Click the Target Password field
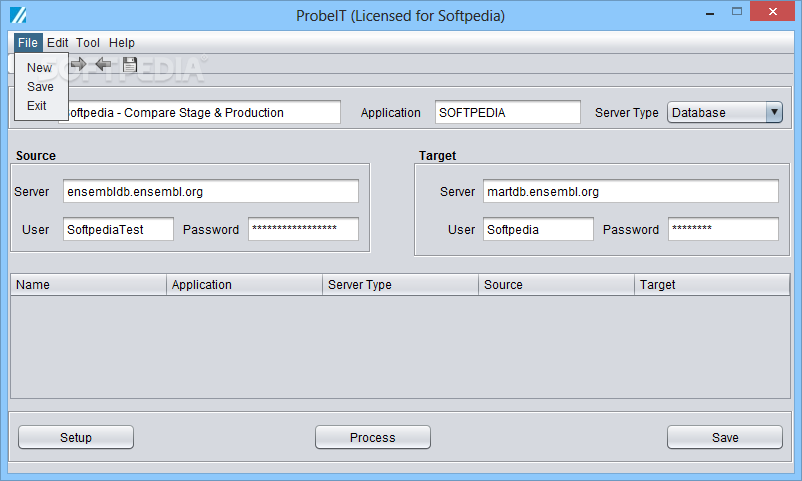Screen dimensions: 802x481 (723, 229)
